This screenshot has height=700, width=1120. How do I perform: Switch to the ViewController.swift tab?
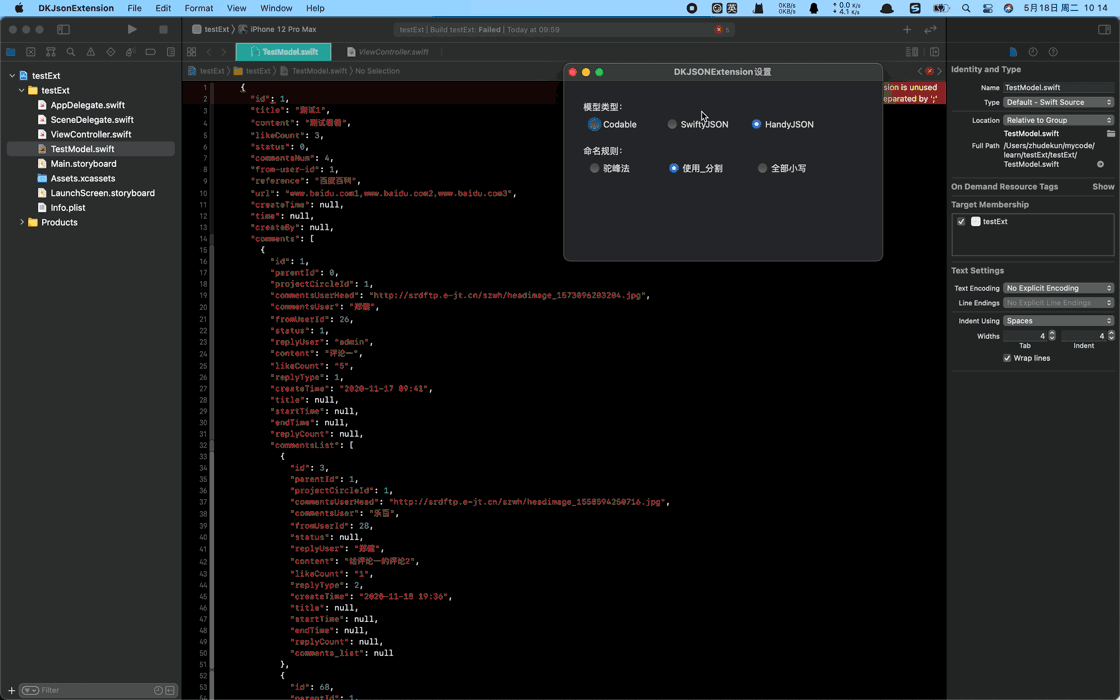[388, 51]
